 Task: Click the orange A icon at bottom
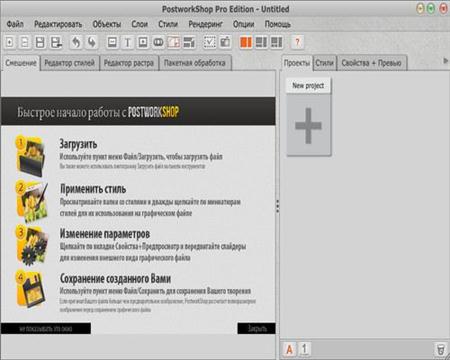pyautogui.click(x=289, y=349)
